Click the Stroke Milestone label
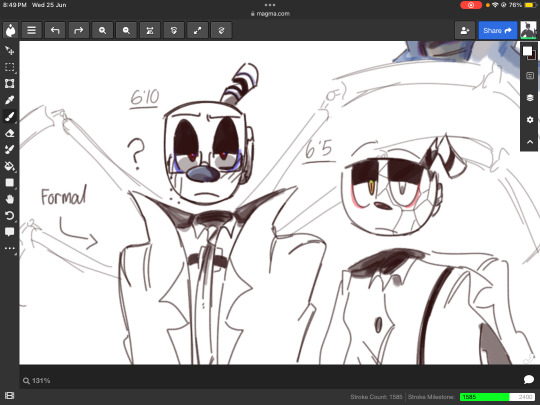 431,397
